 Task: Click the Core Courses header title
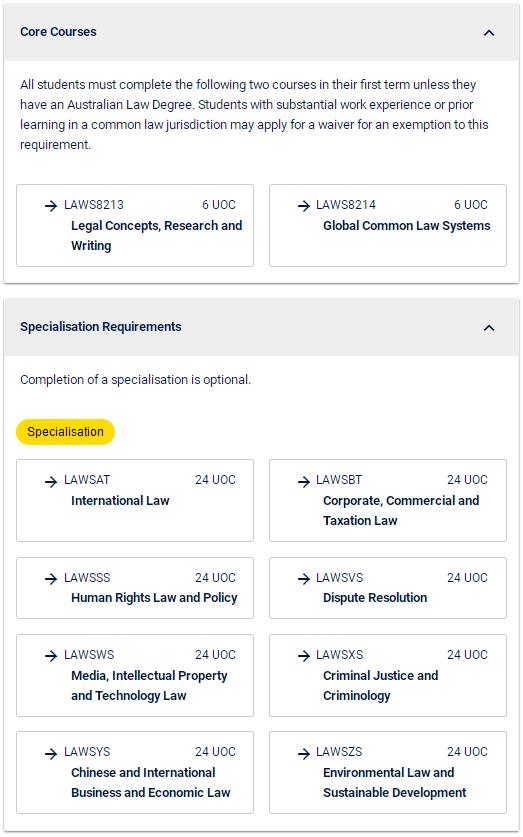click(58, 32)
